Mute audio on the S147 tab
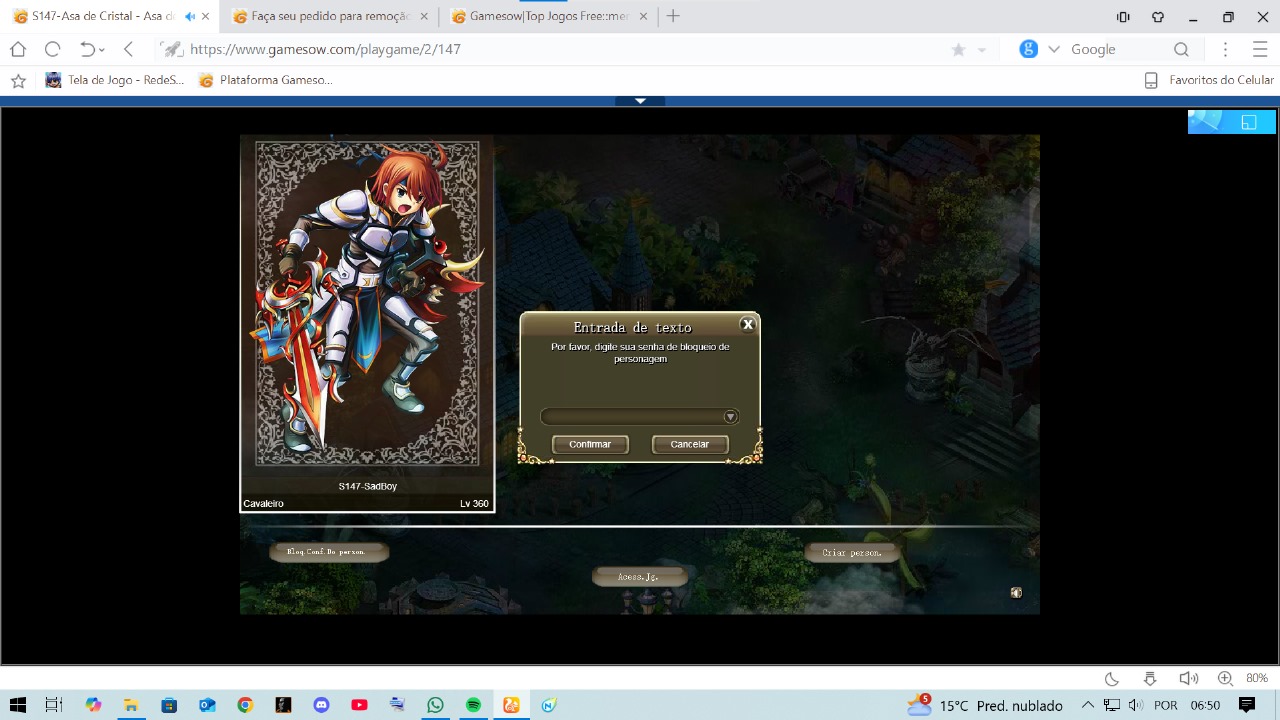Image resolution: width=1280 pixels, height=720 pixels. tap(190, 17)
